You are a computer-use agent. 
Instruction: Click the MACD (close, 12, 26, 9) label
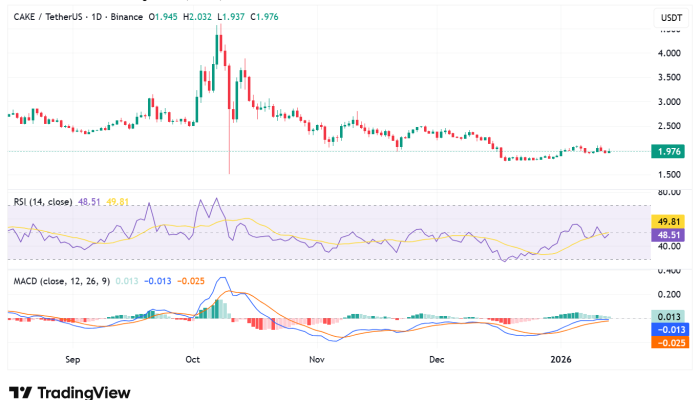62,281
